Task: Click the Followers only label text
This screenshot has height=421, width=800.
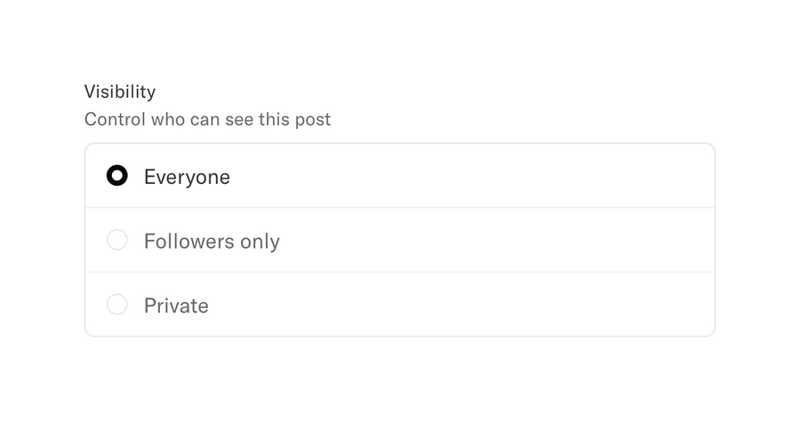Action: (x=212, y=241)
